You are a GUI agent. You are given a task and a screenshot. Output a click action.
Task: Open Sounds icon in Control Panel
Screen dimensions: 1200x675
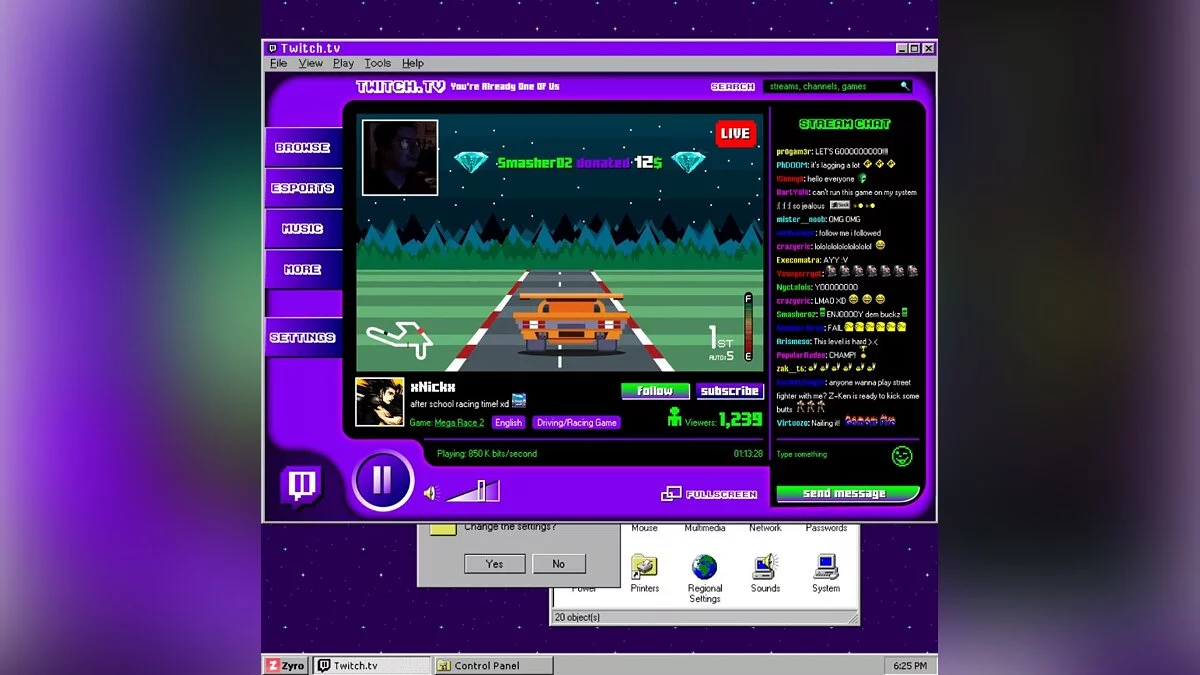(765, 573)
